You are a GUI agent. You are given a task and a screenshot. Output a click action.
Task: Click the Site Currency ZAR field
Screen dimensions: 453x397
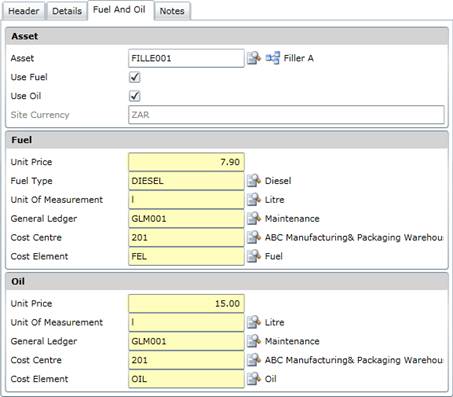coord(286,115)
